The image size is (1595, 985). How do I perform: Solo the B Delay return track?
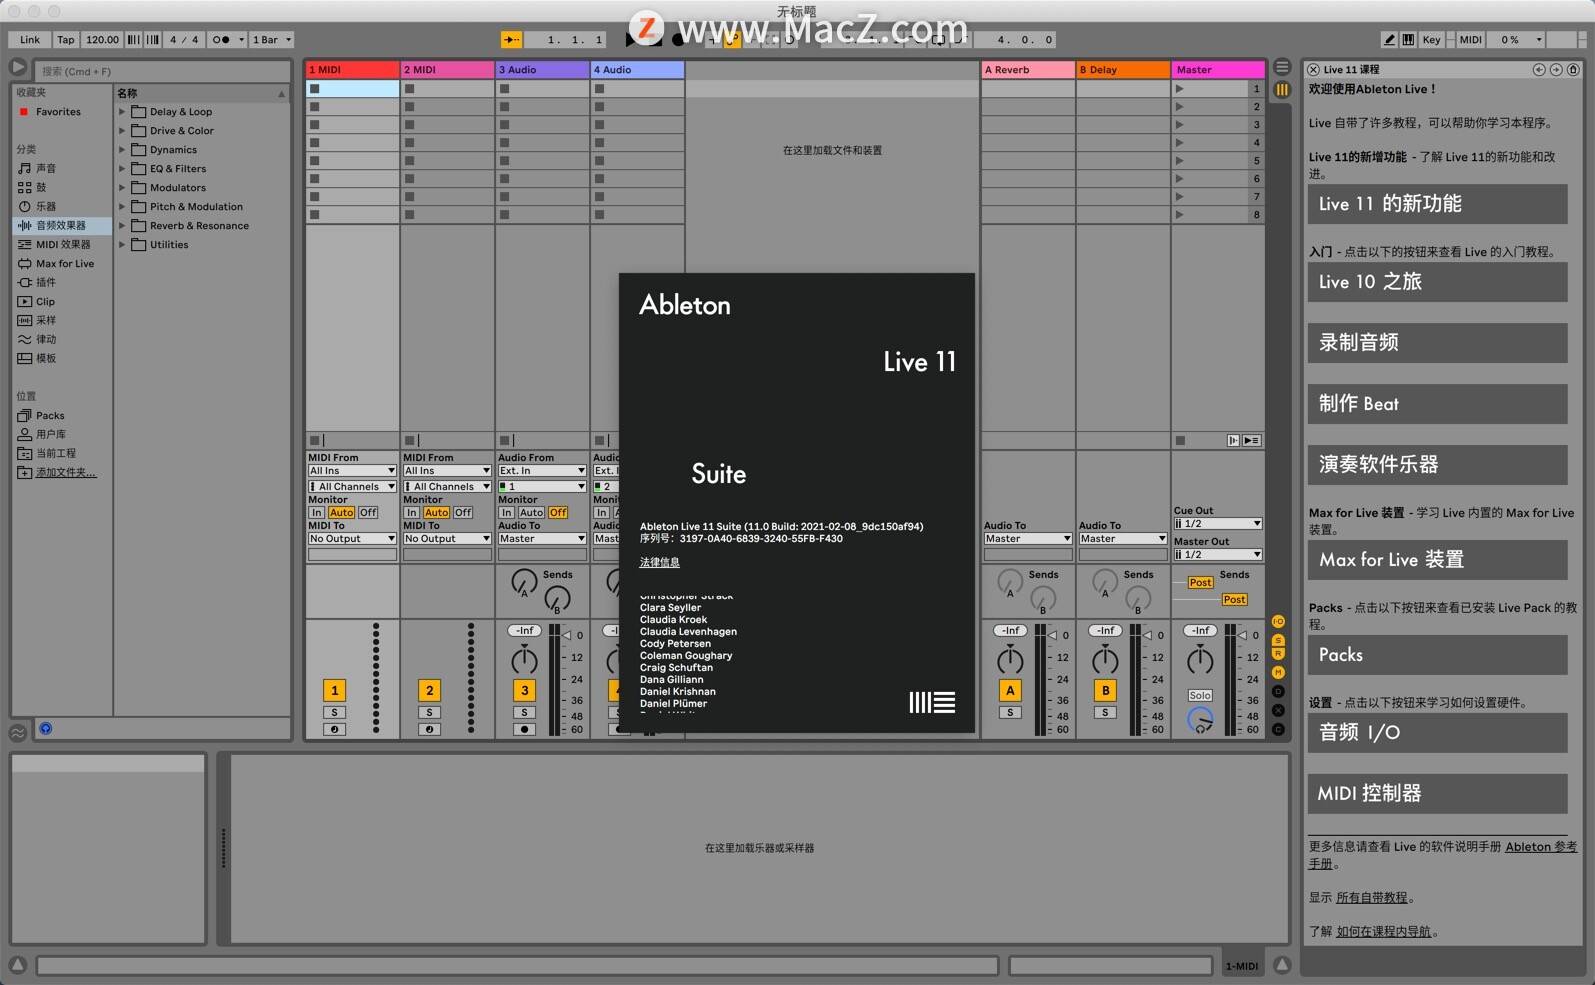(x=1105, y=713)
